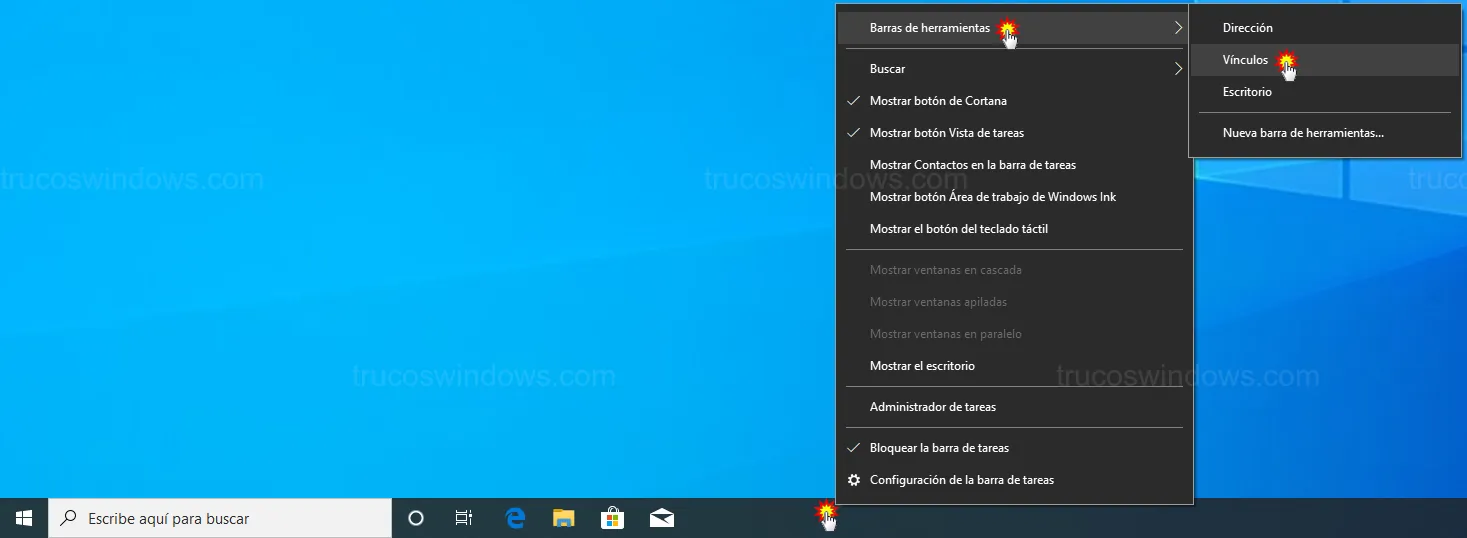Open the Mail app icon
Image resolution: width=1467 pixels, height=538 pixels.
point(661,518)
